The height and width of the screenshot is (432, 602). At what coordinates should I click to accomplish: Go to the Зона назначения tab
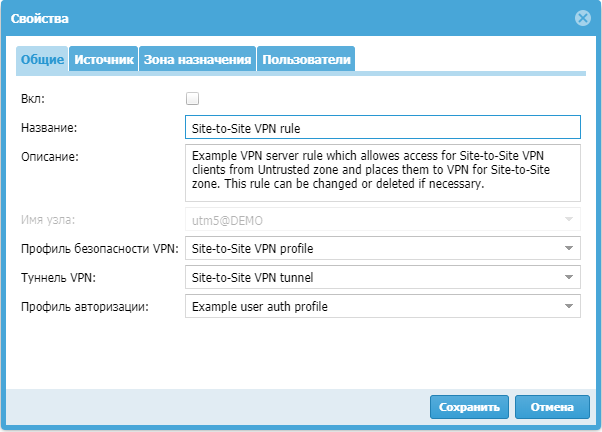197,60
